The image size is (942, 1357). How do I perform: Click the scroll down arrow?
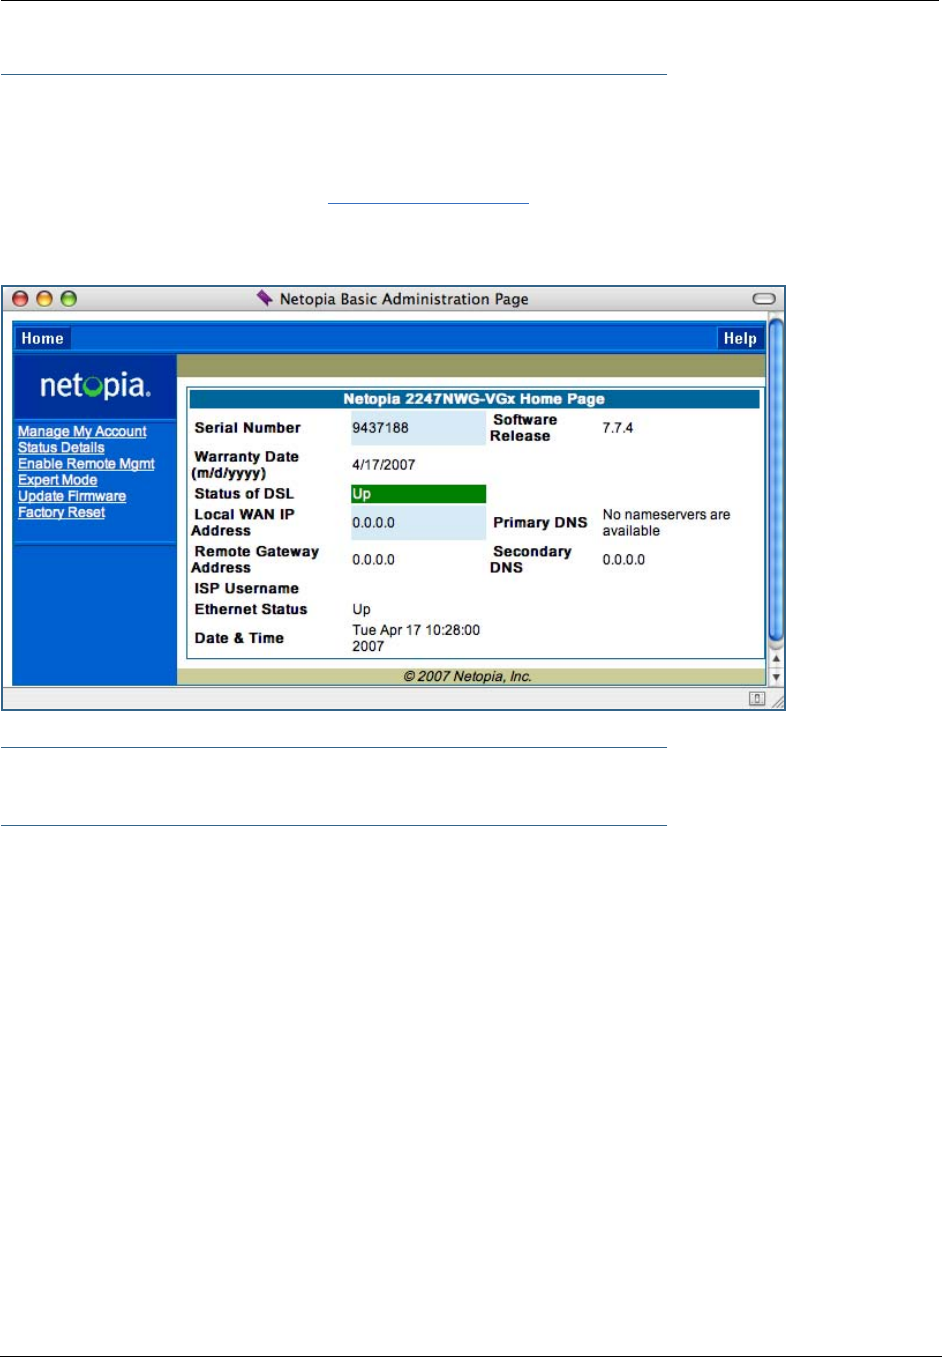[x=776, y=677]
